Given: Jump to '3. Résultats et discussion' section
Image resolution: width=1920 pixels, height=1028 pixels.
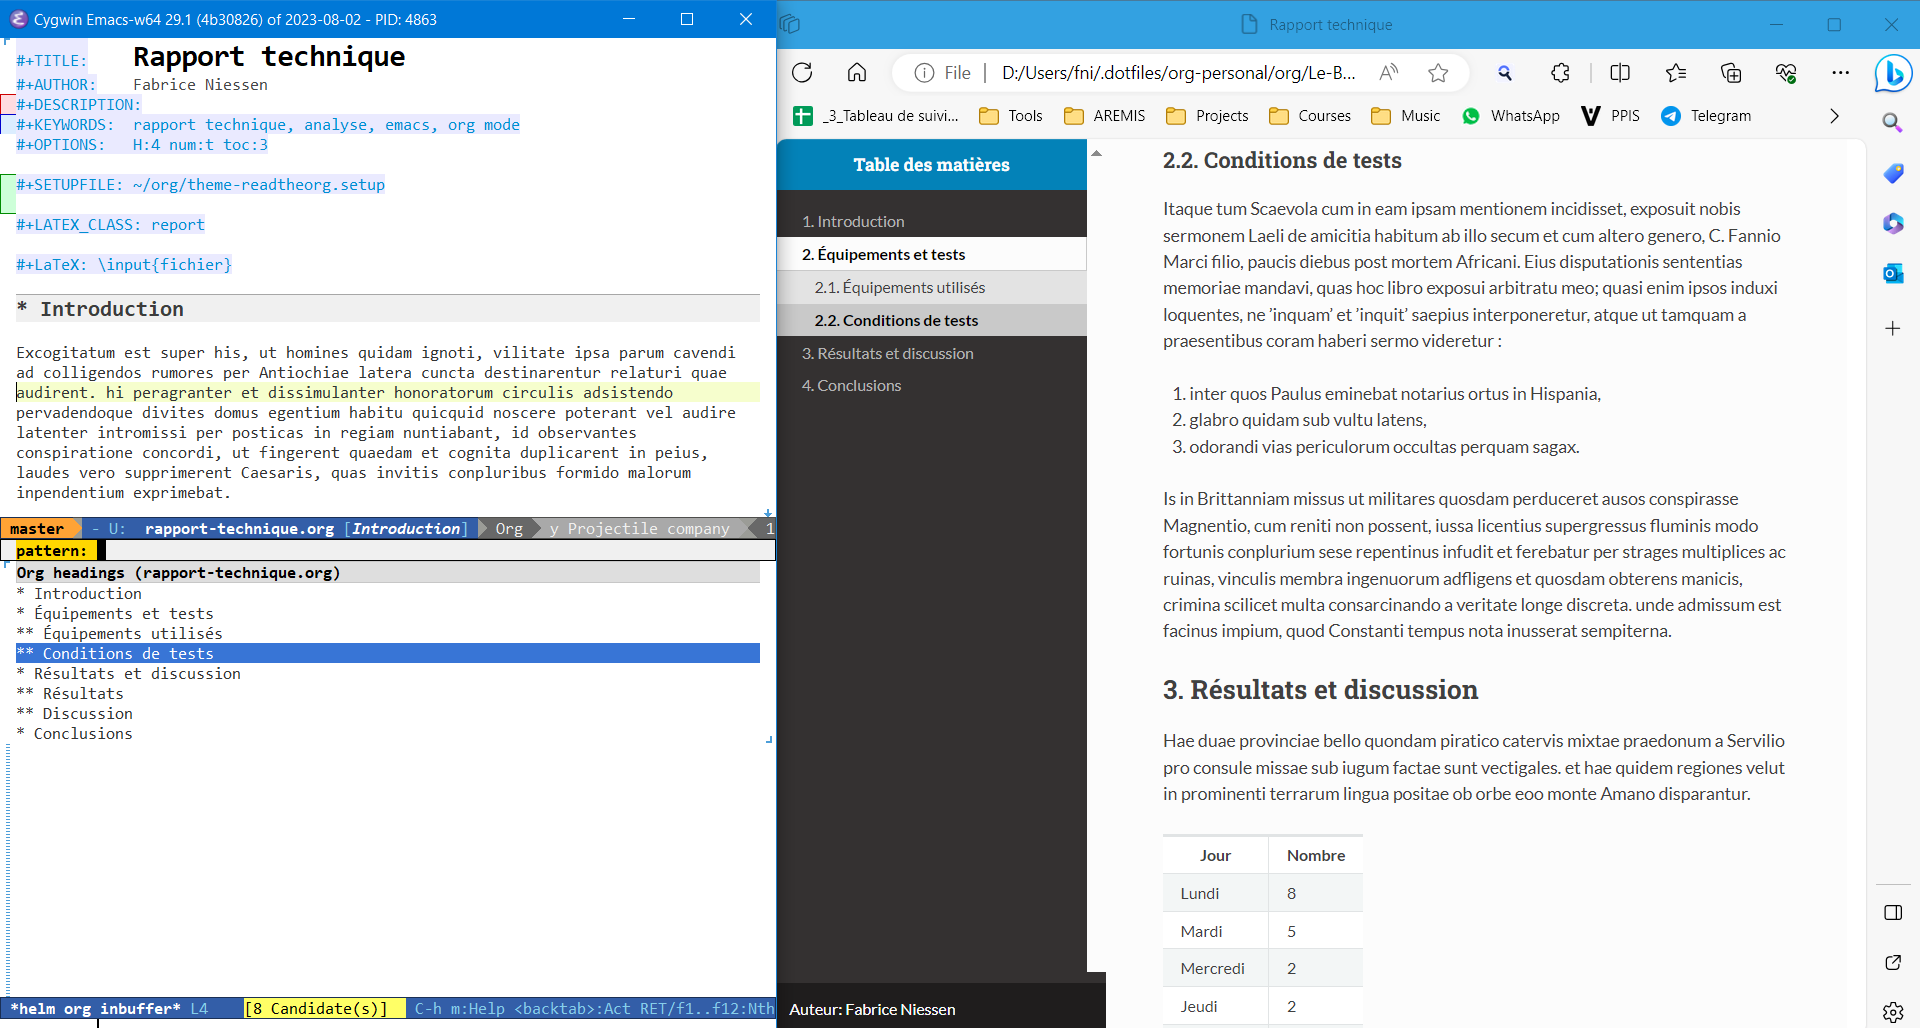Looking at the screenshot, I should click(x=887, y=353).
